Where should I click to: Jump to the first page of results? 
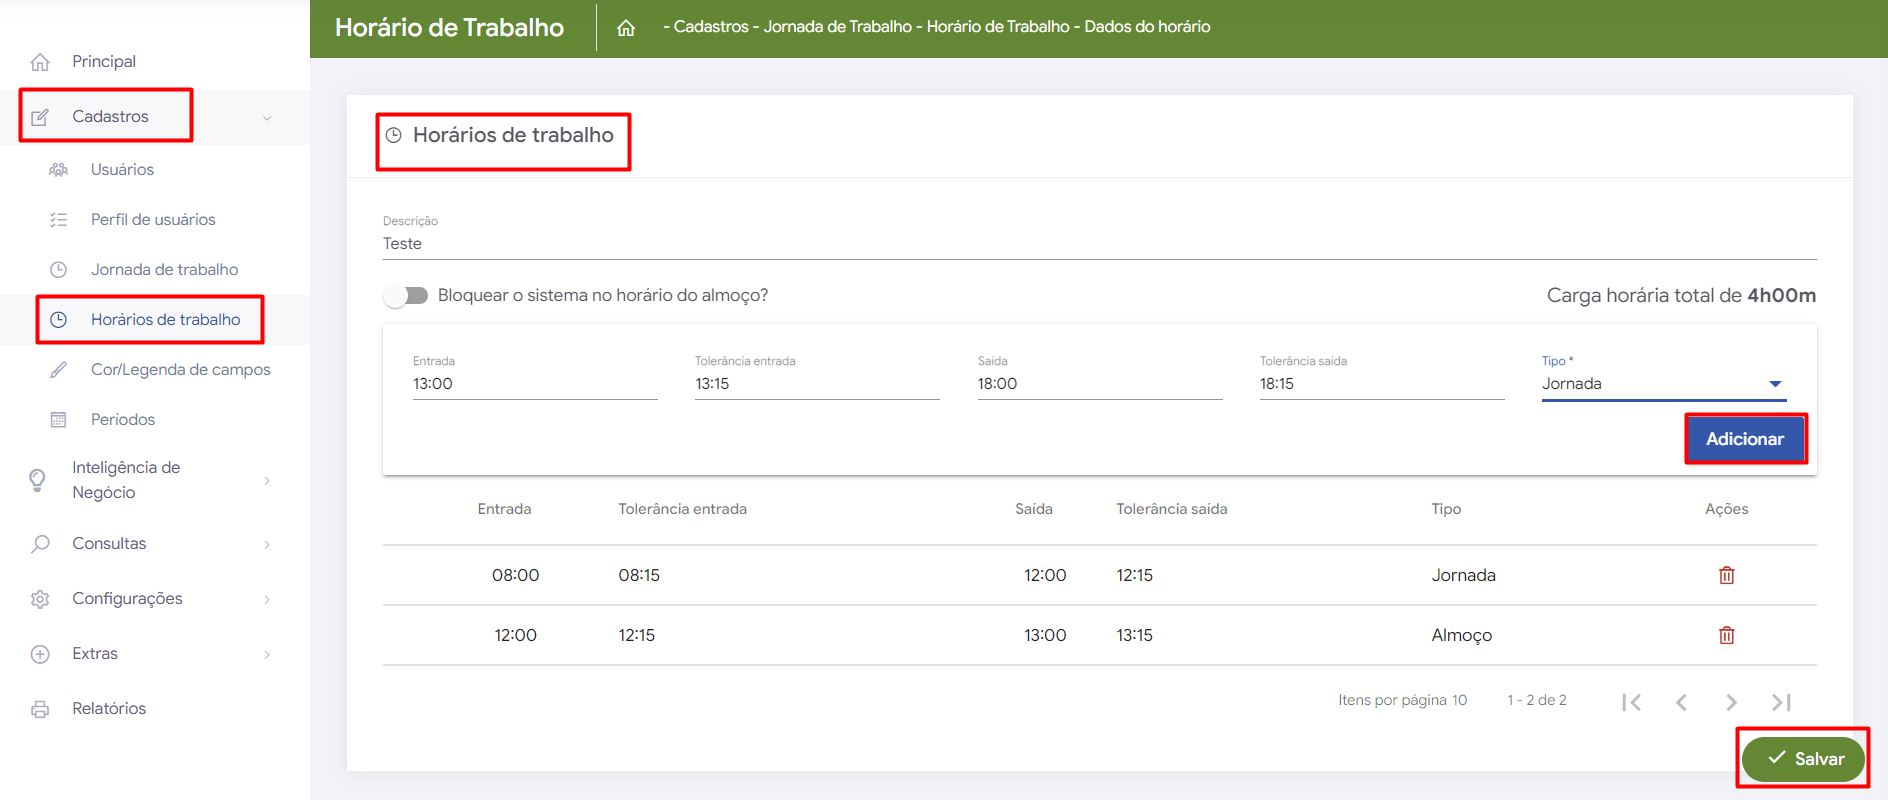[x=1631, y=702]
